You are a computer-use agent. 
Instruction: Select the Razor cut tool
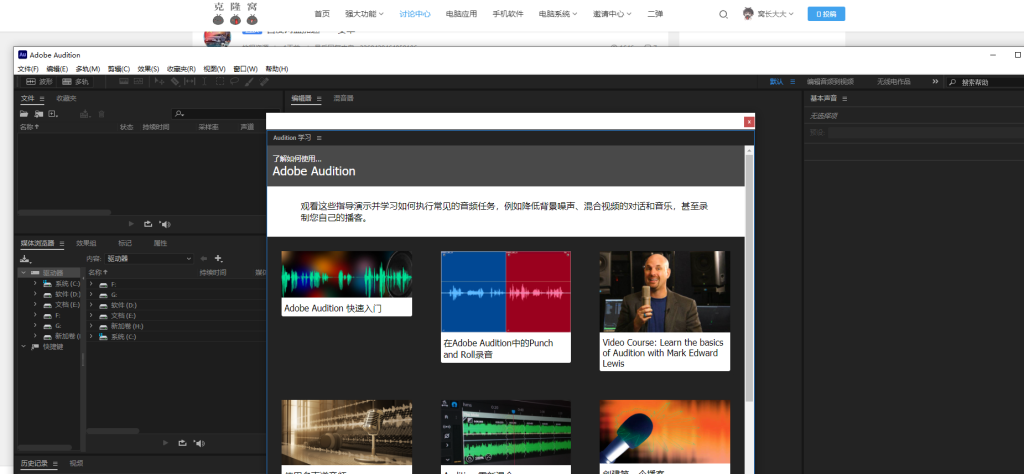click(x=174, y=82)
